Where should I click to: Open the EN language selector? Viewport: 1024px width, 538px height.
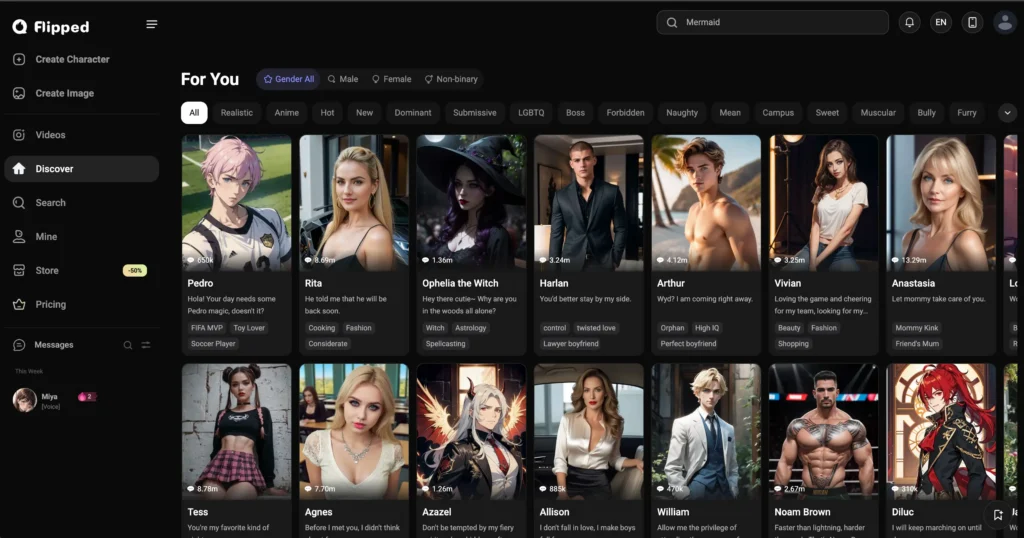pyautogui.click(x=941, y=22)
